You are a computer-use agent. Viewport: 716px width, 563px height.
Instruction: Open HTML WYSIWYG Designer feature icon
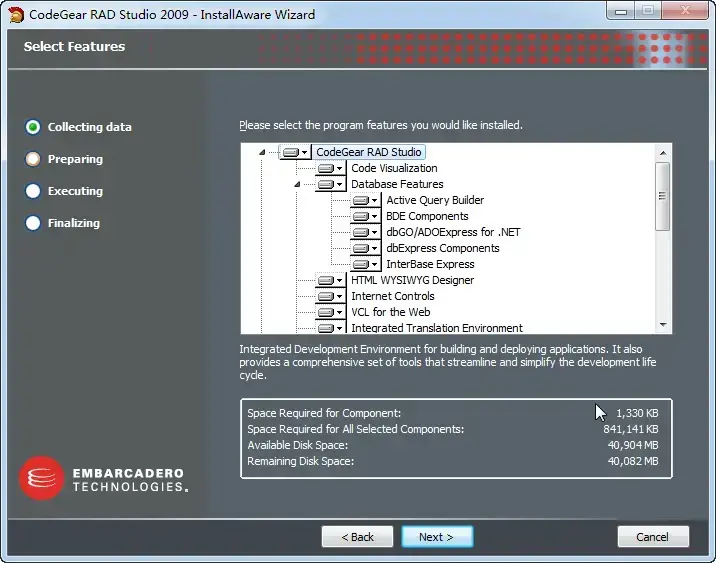point(330,280)
